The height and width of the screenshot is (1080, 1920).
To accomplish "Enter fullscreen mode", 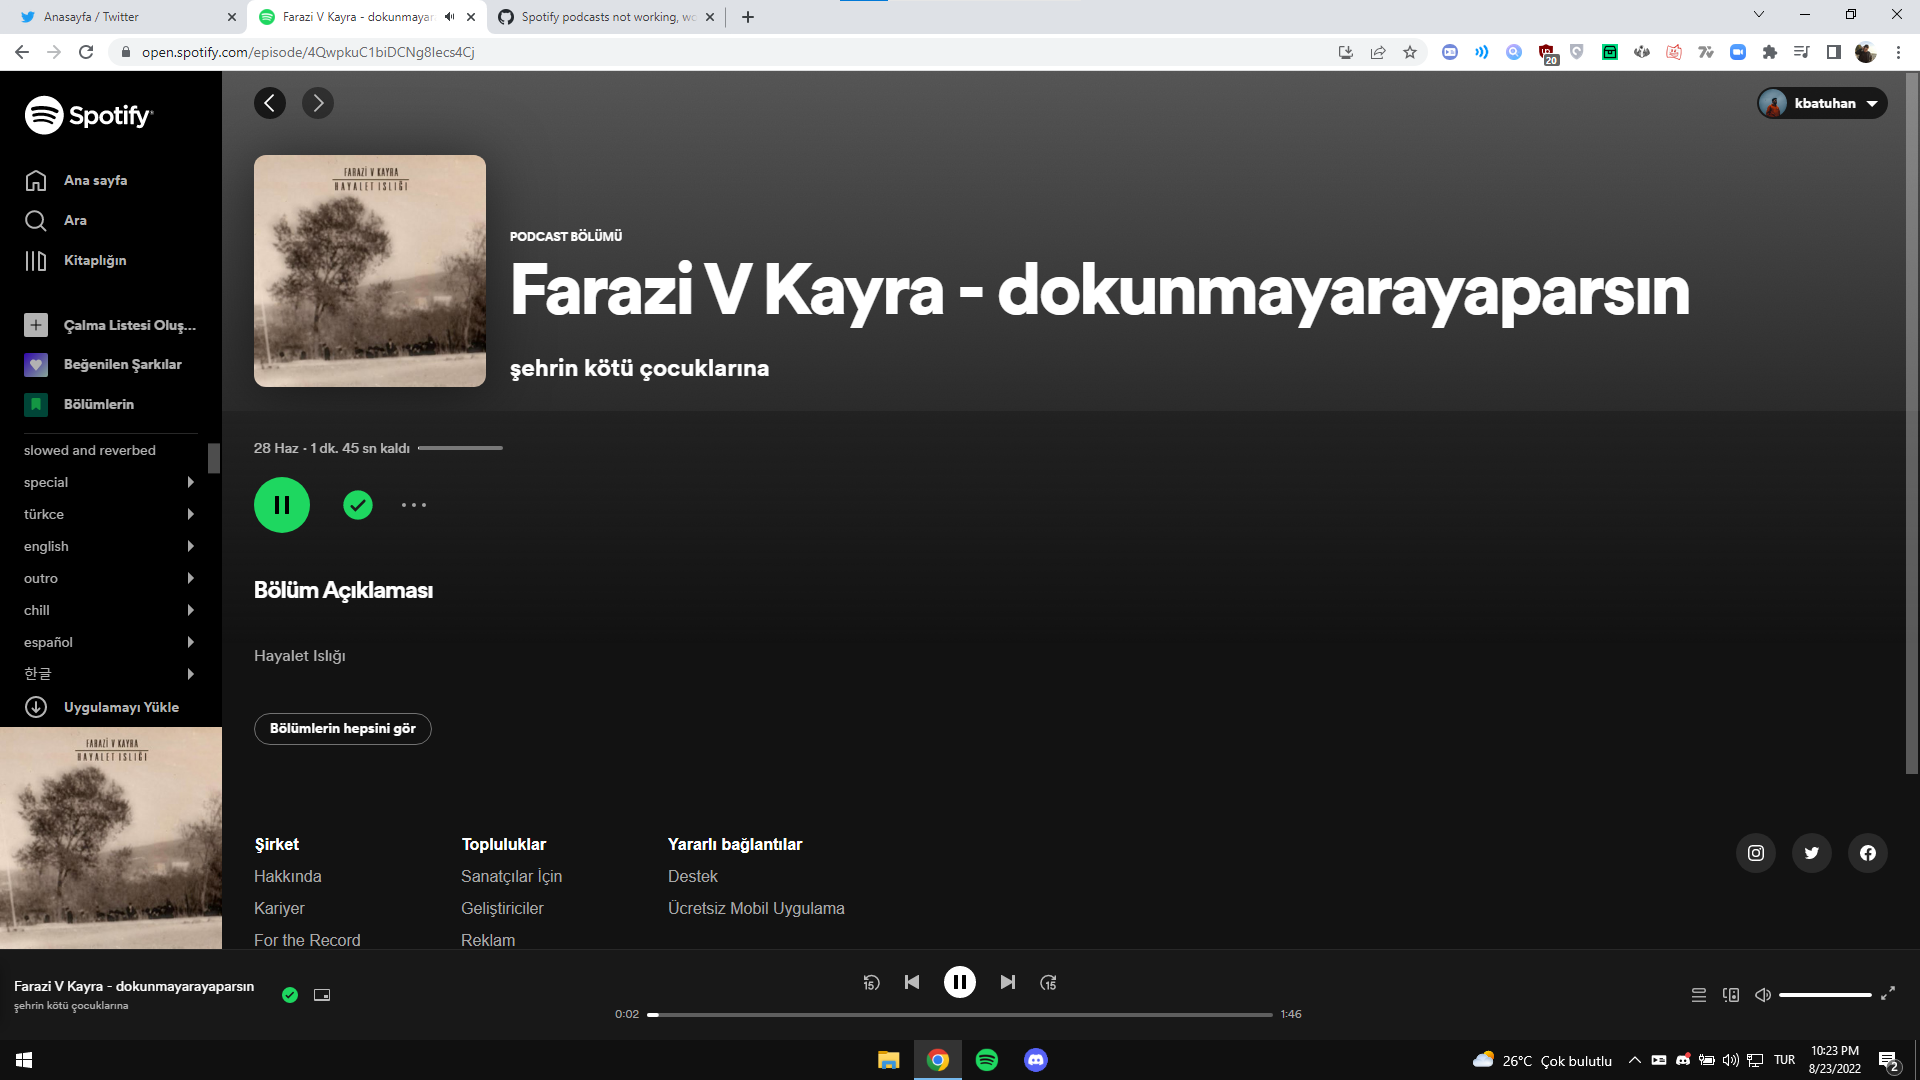I will 1889,995.
